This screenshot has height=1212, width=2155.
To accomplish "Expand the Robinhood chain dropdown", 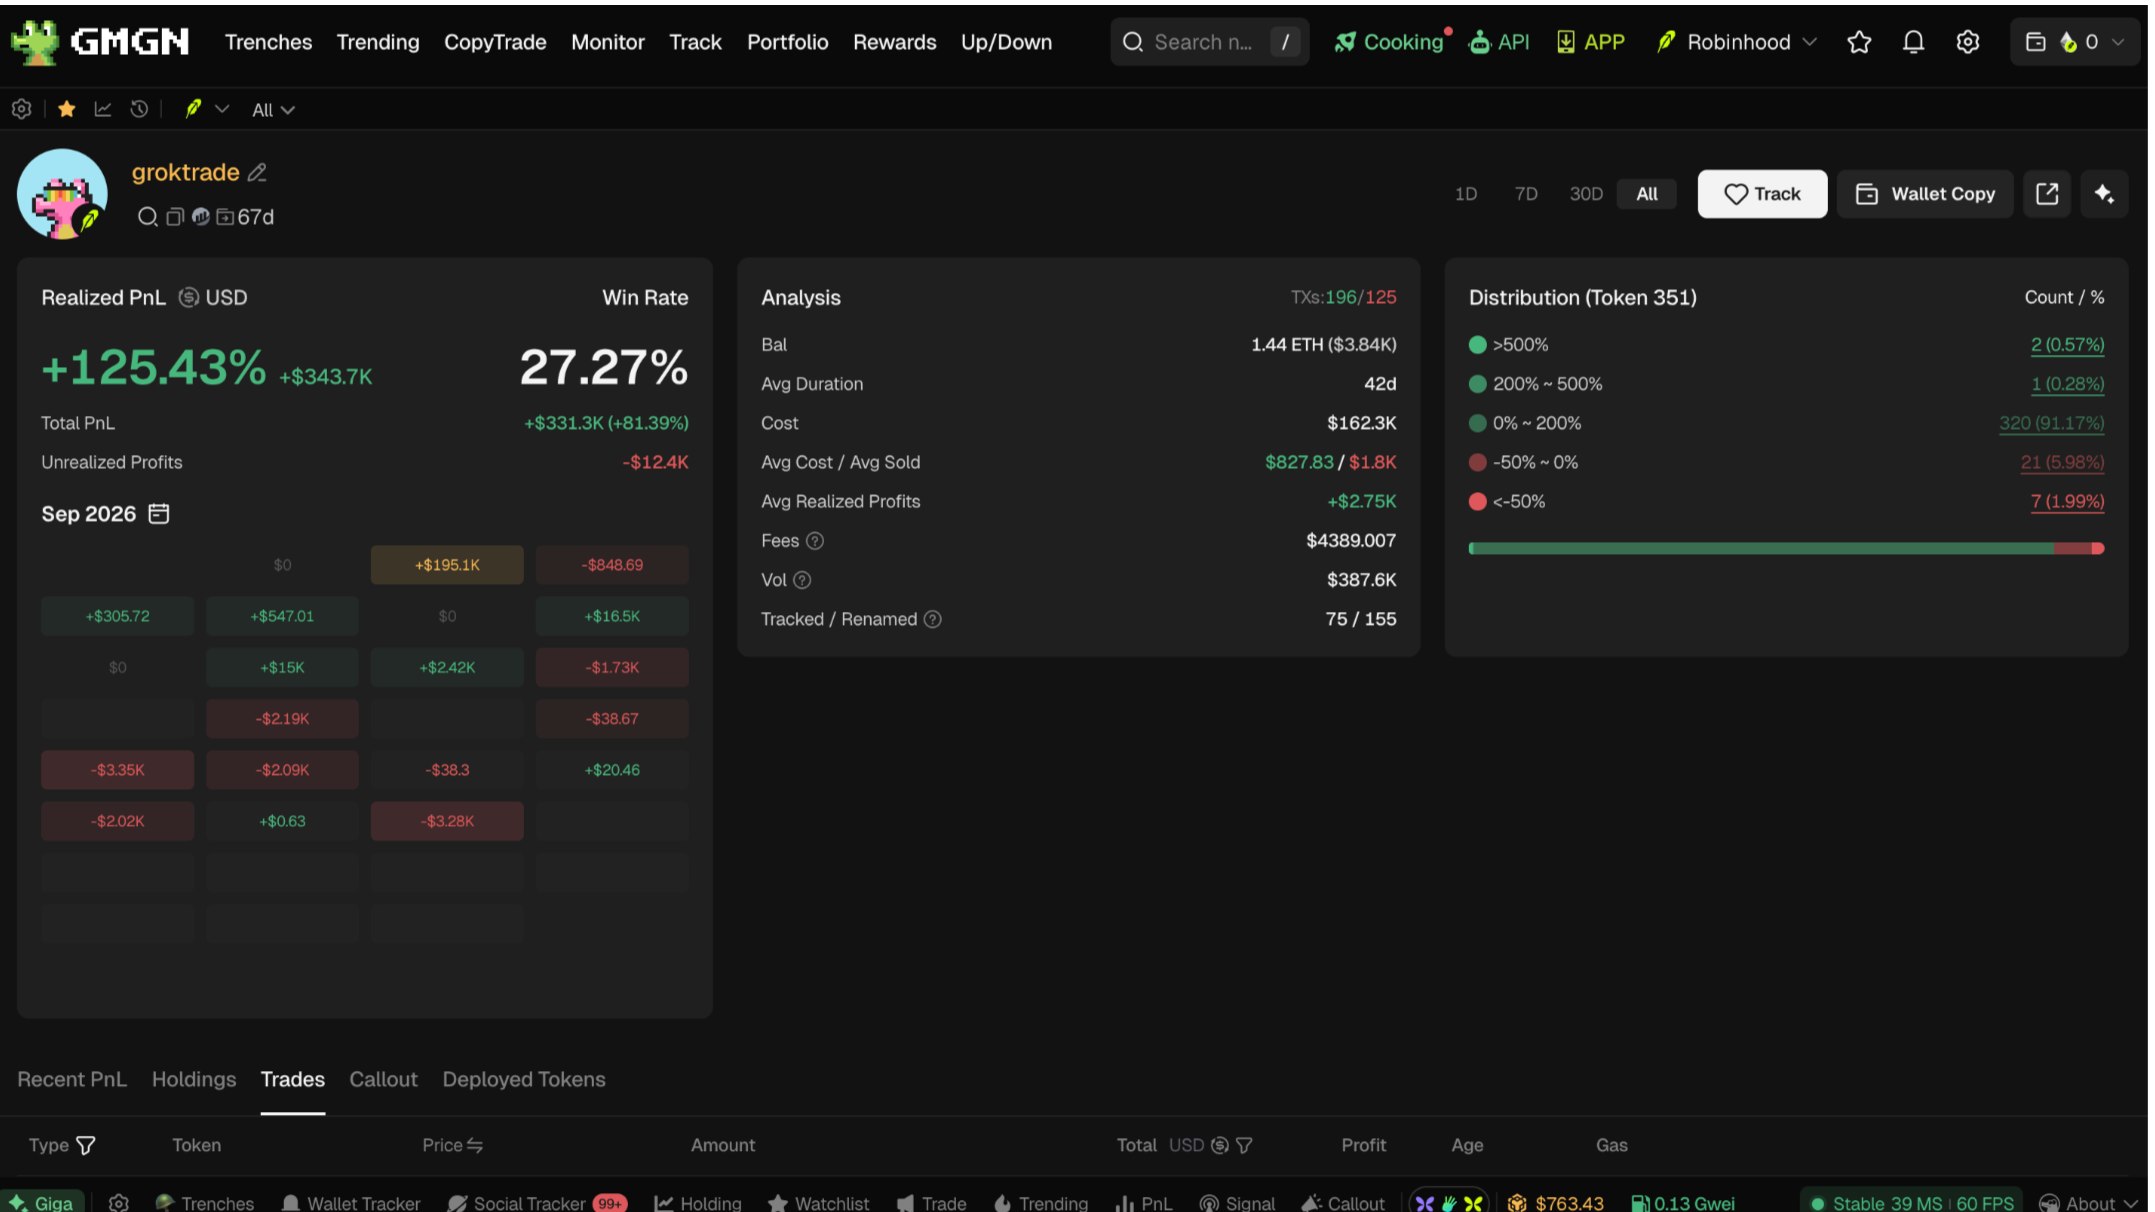I will 1735,42.
